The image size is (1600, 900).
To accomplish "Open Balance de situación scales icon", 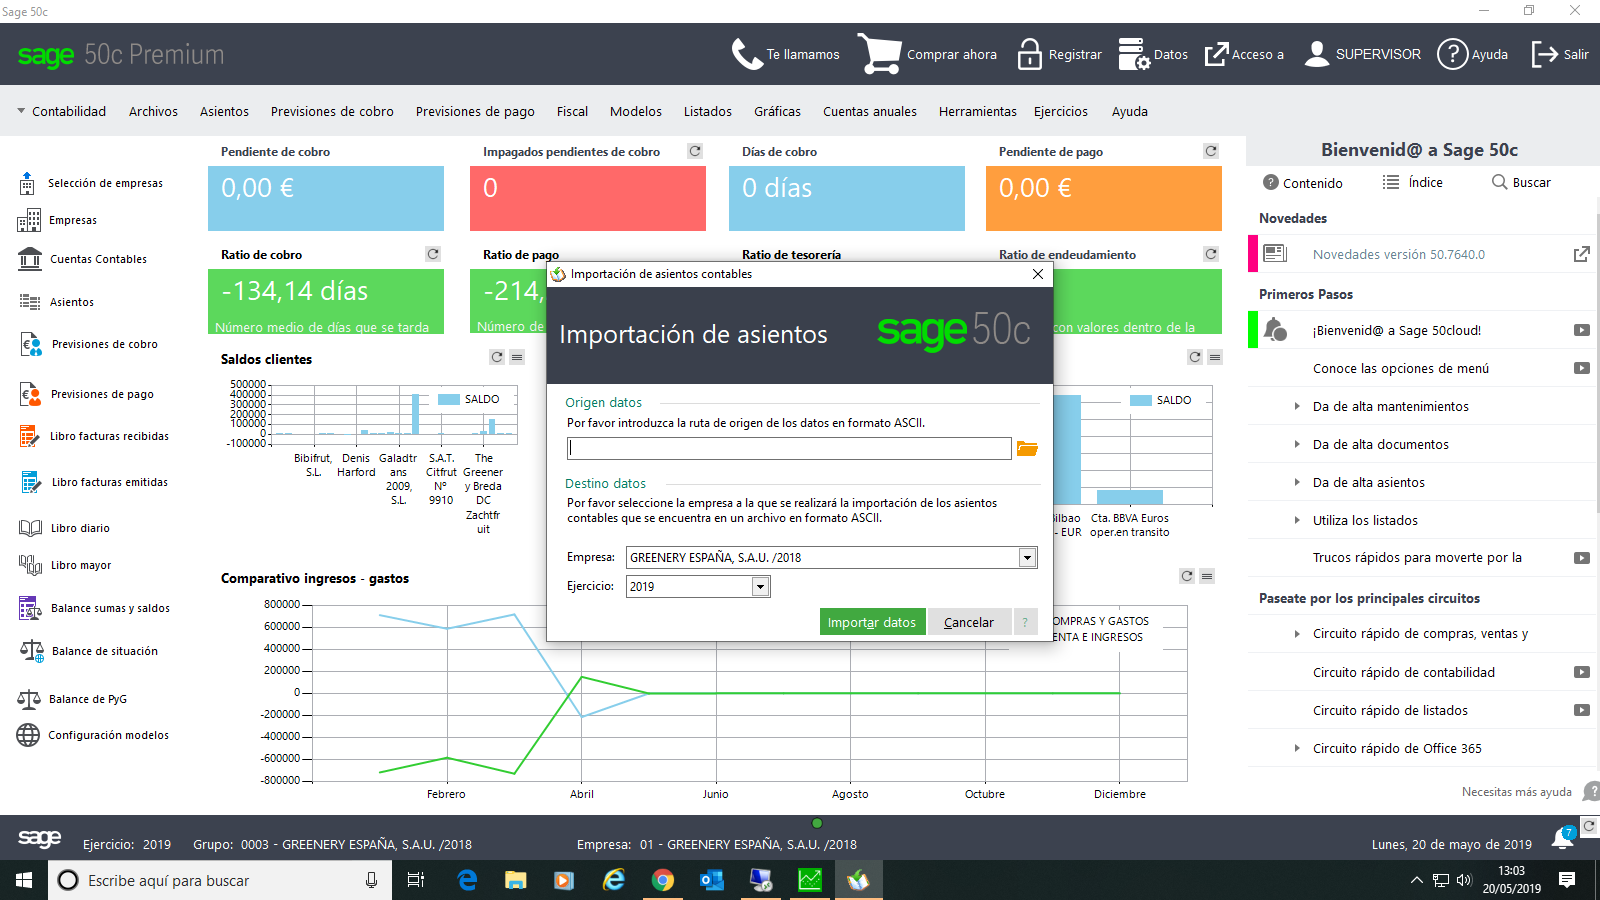I will 31,651.
